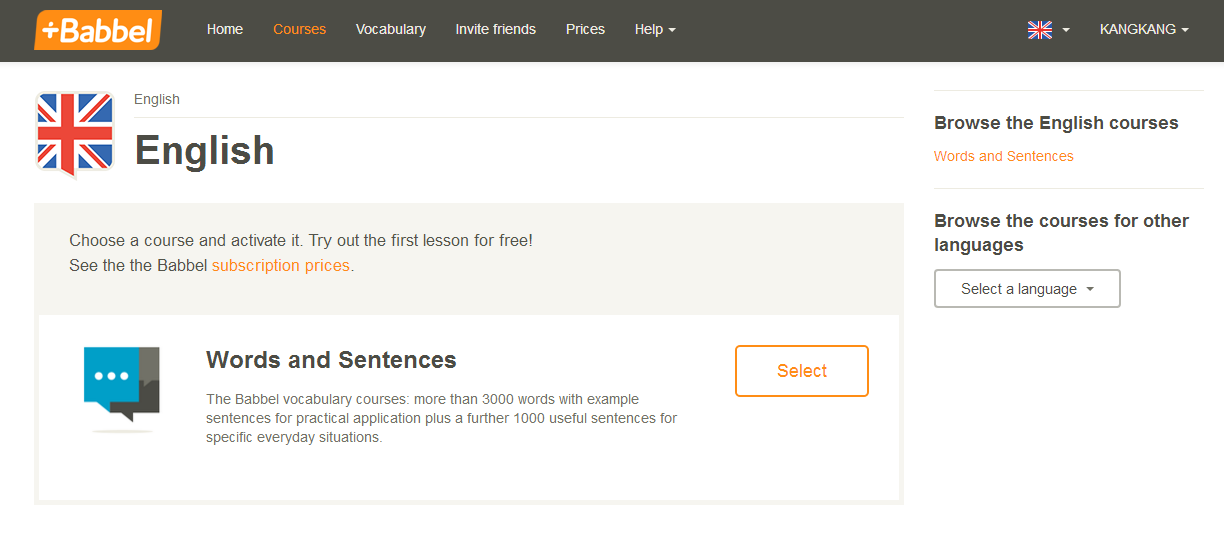Screen dimensions: 1224x547
Task: Click the Words and Sentences course title
Action: point(331,360)
